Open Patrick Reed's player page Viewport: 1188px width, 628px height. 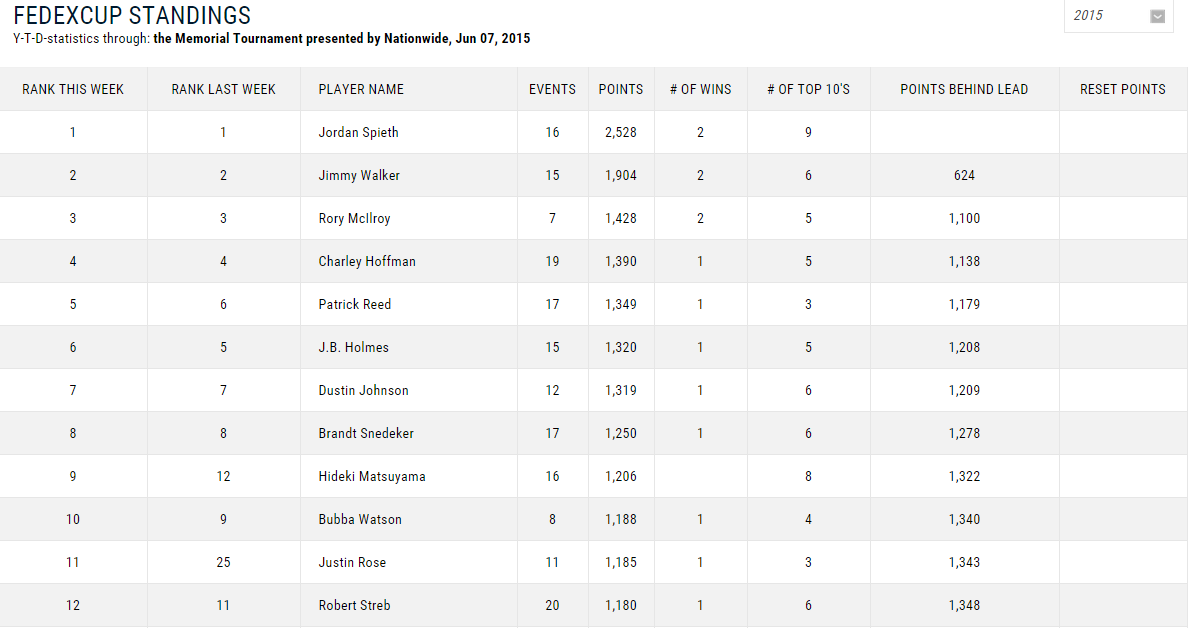[x=354, y=305]
